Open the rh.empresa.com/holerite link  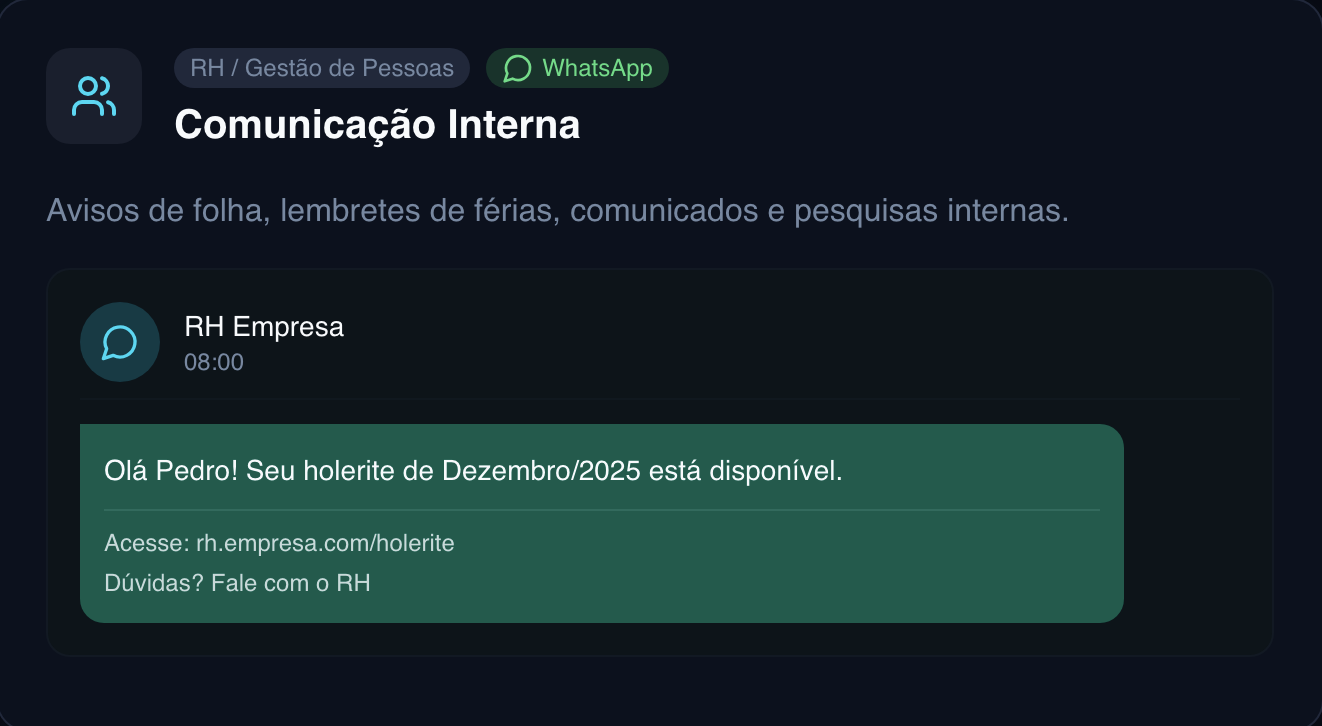(325, 543)
